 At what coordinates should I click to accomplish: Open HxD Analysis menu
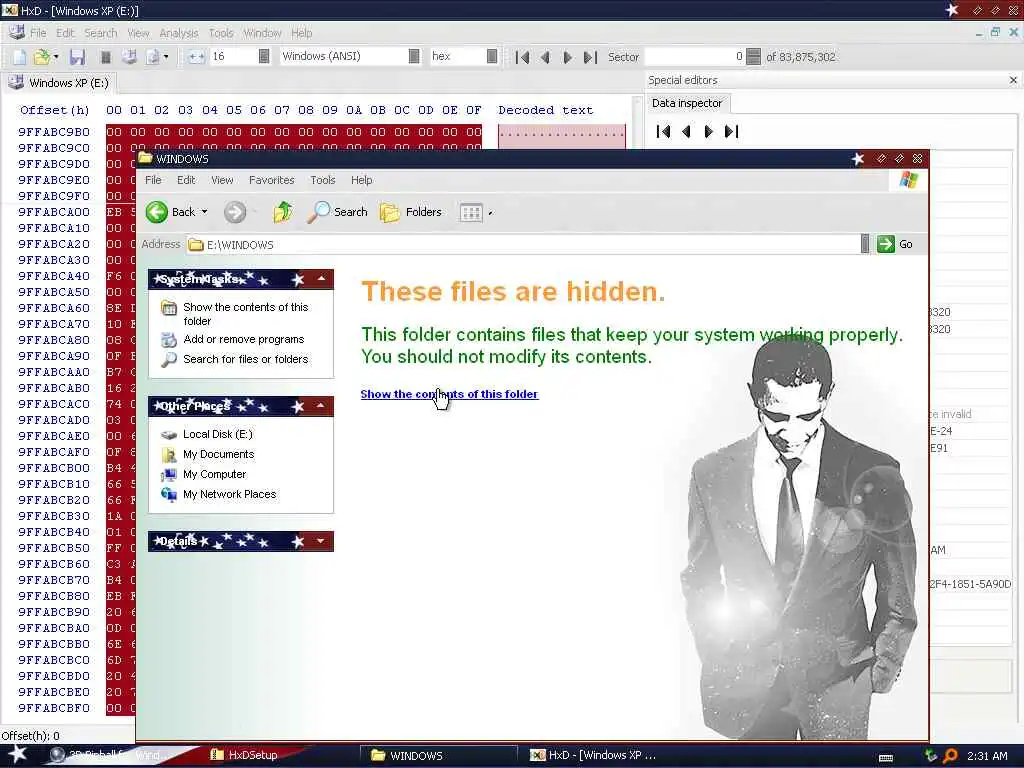[178, 33]
